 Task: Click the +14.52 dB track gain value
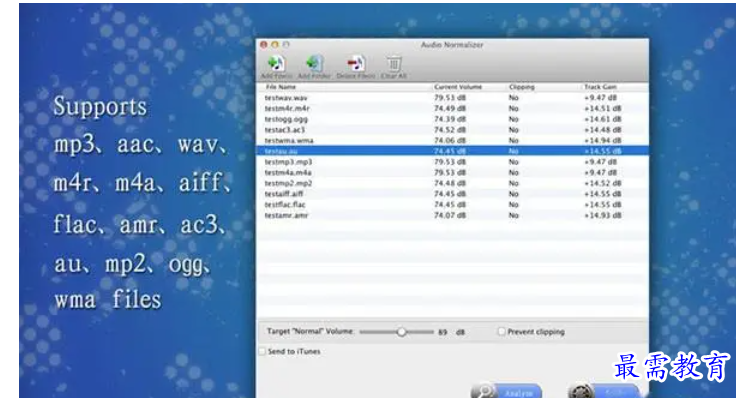click(x=603, y=183)
